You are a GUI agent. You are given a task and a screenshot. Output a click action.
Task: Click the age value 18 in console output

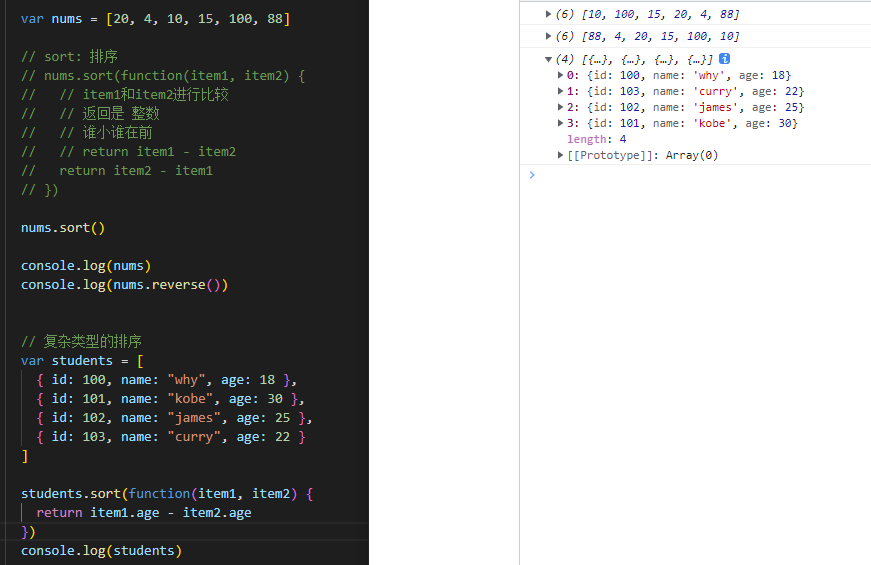coord(778,76)
